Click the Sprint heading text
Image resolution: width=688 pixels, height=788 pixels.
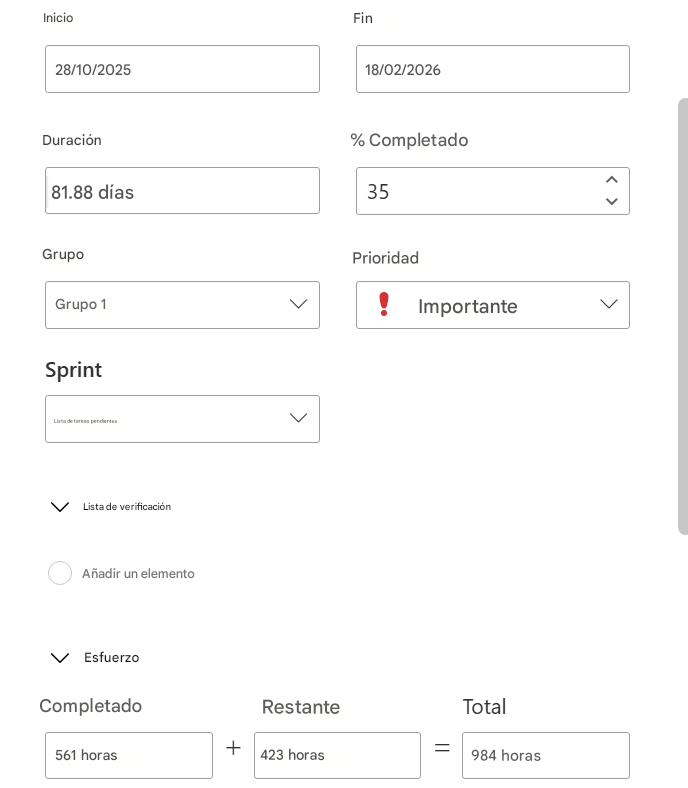(73, 370)
